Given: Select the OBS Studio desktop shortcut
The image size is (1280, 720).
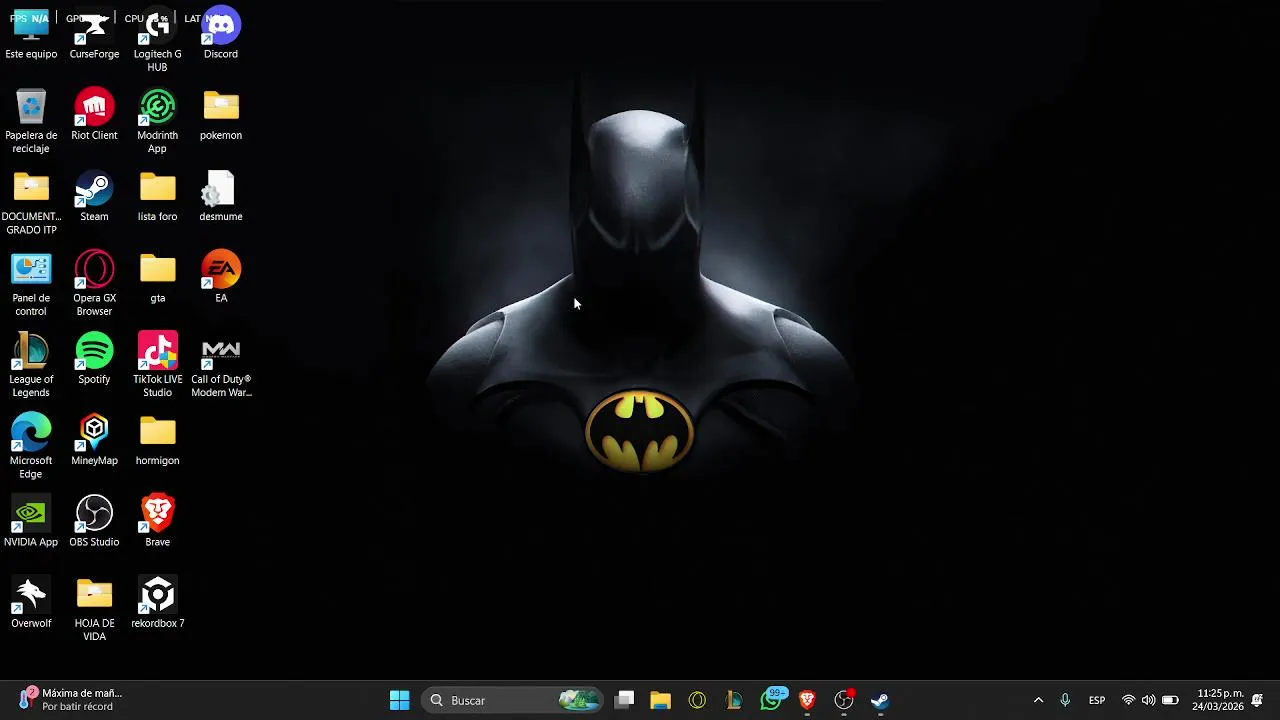Looking at the screenshot, I should (x=94, y=522).
